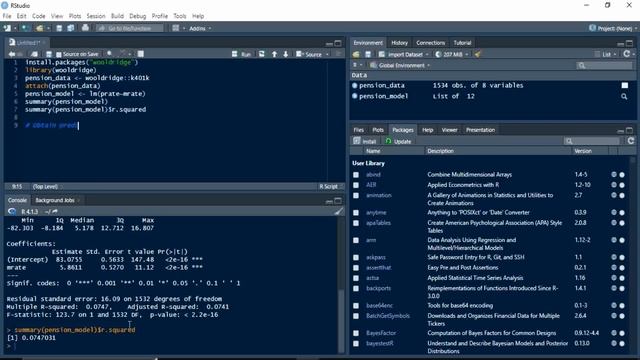Click the Back arrow in source editor
Screen dimensions: 640x360
coord(11,54)
